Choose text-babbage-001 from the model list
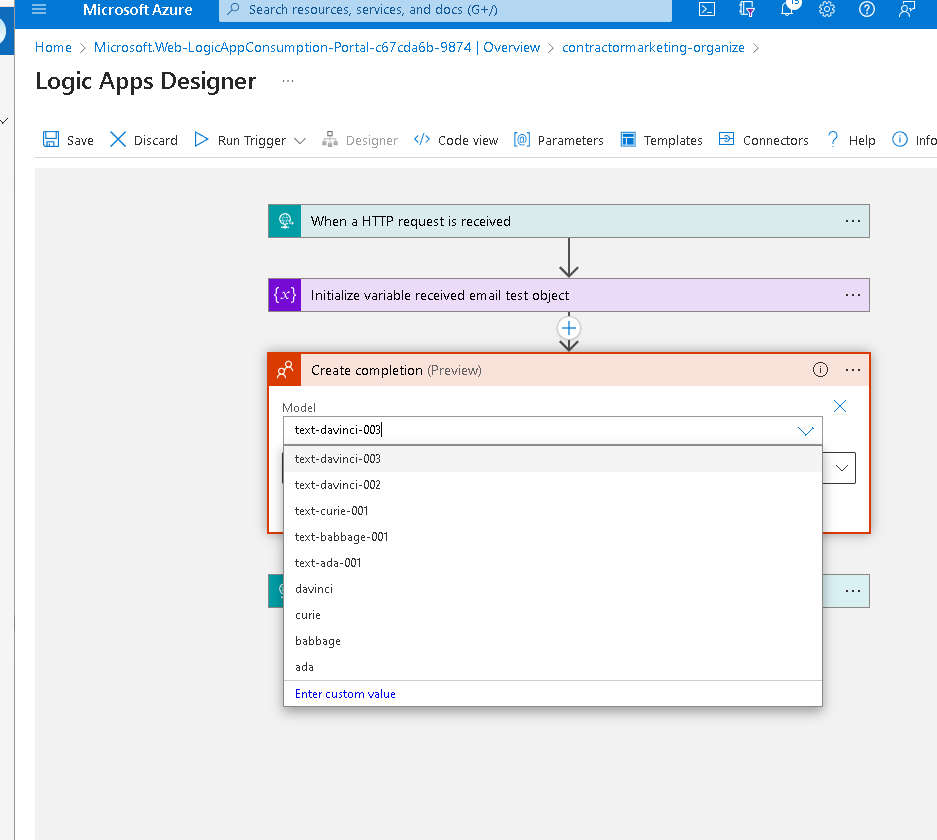This screenshot has width=937, height=840. [553, 537]
